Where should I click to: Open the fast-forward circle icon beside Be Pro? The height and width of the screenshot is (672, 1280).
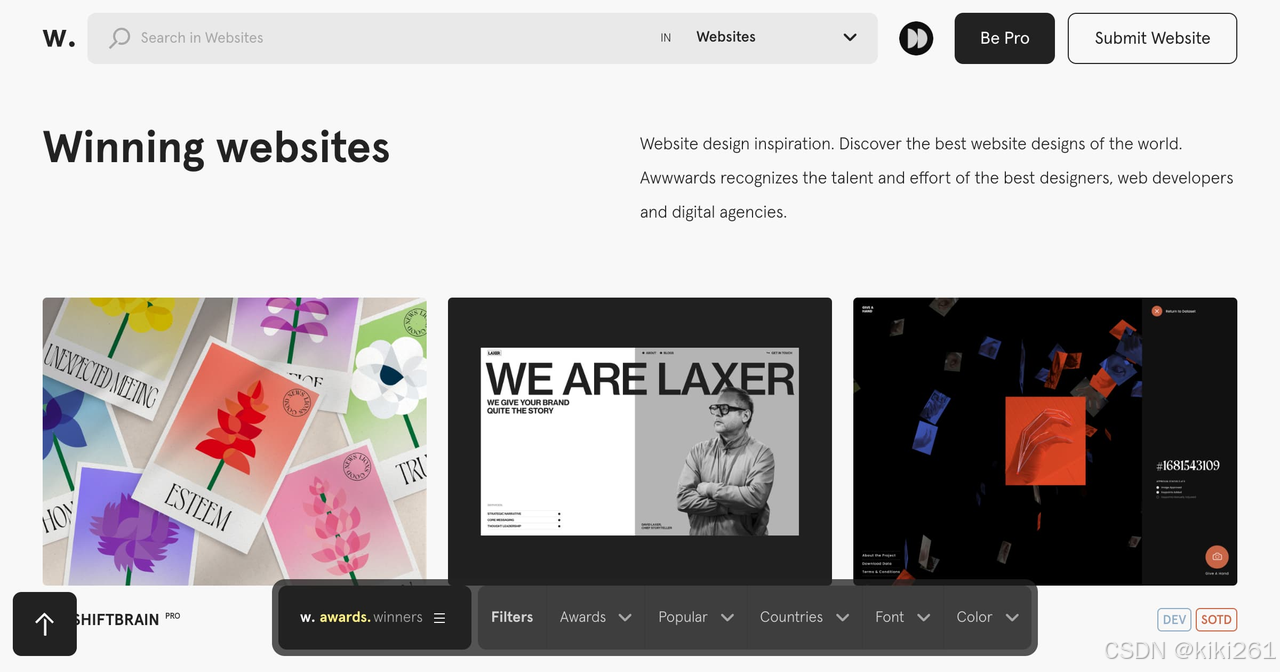coord(916,38)
